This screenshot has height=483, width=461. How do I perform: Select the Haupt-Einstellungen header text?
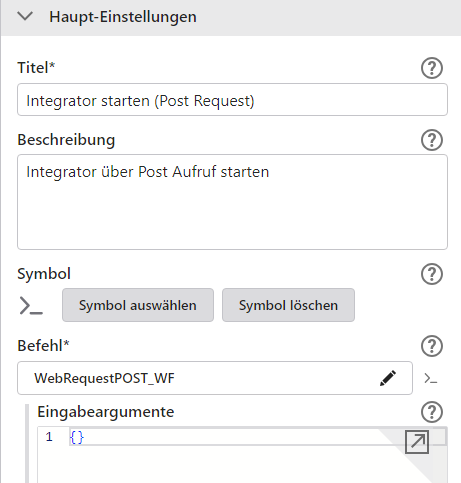123,17
